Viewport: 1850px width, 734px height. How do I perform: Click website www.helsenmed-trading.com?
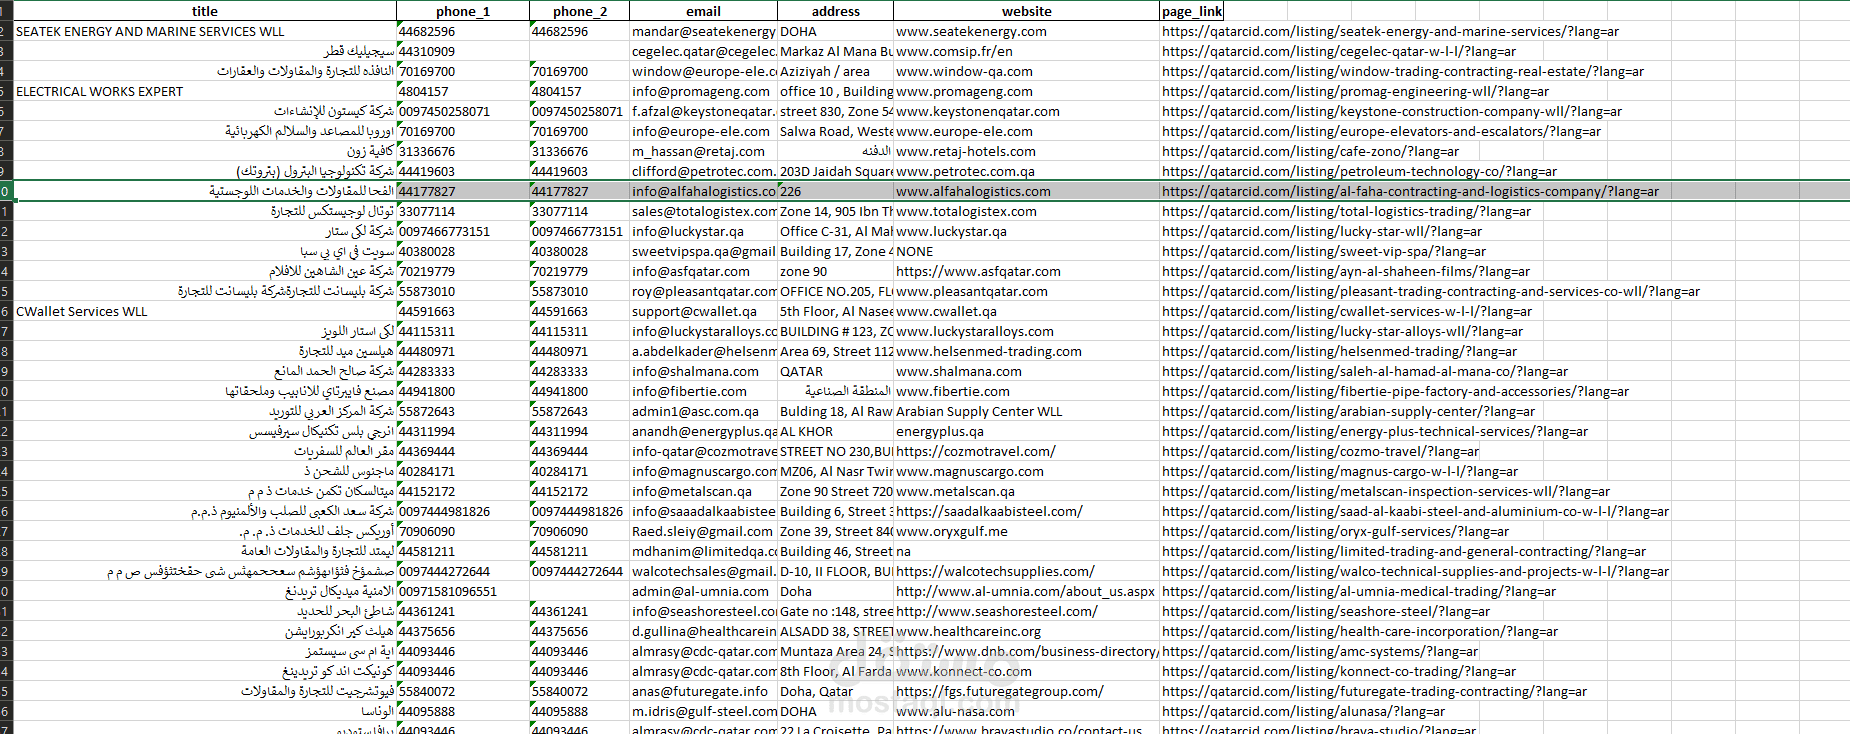1026,351
